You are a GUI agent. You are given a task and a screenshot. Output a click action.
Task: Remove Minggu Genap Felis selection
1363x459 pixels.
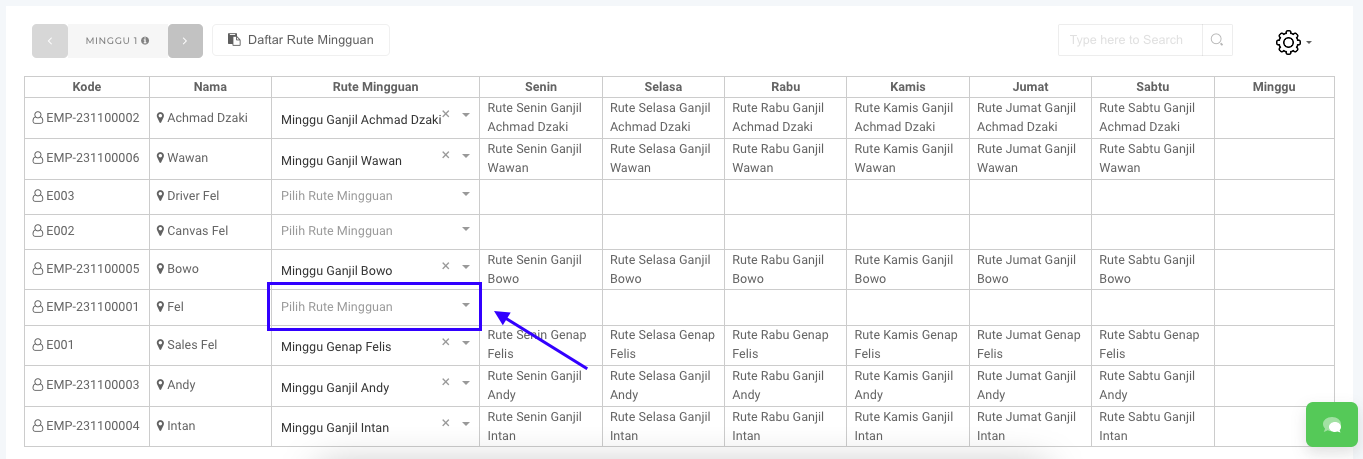coord(446,341)
